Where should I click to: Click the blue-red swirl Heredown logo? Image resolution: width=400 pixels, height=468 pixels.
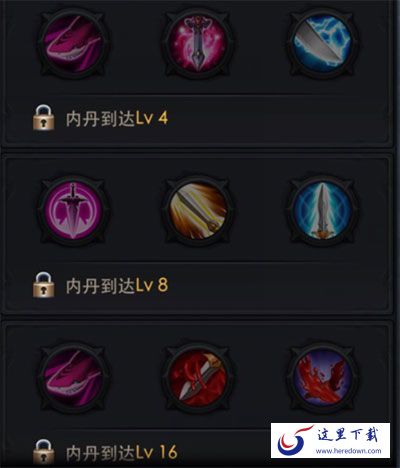[293, 440]
